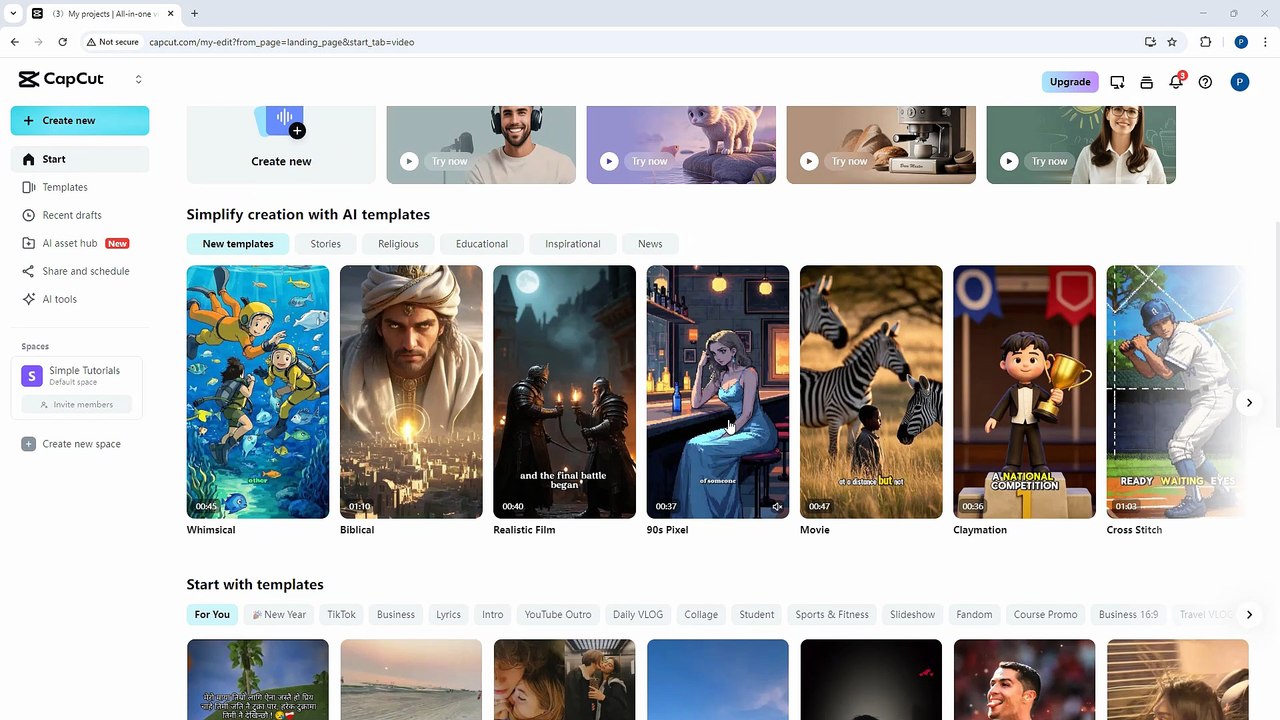1280x720 pixels.
Task: Select the Sports & Fitness category
Action: point(832,615)
